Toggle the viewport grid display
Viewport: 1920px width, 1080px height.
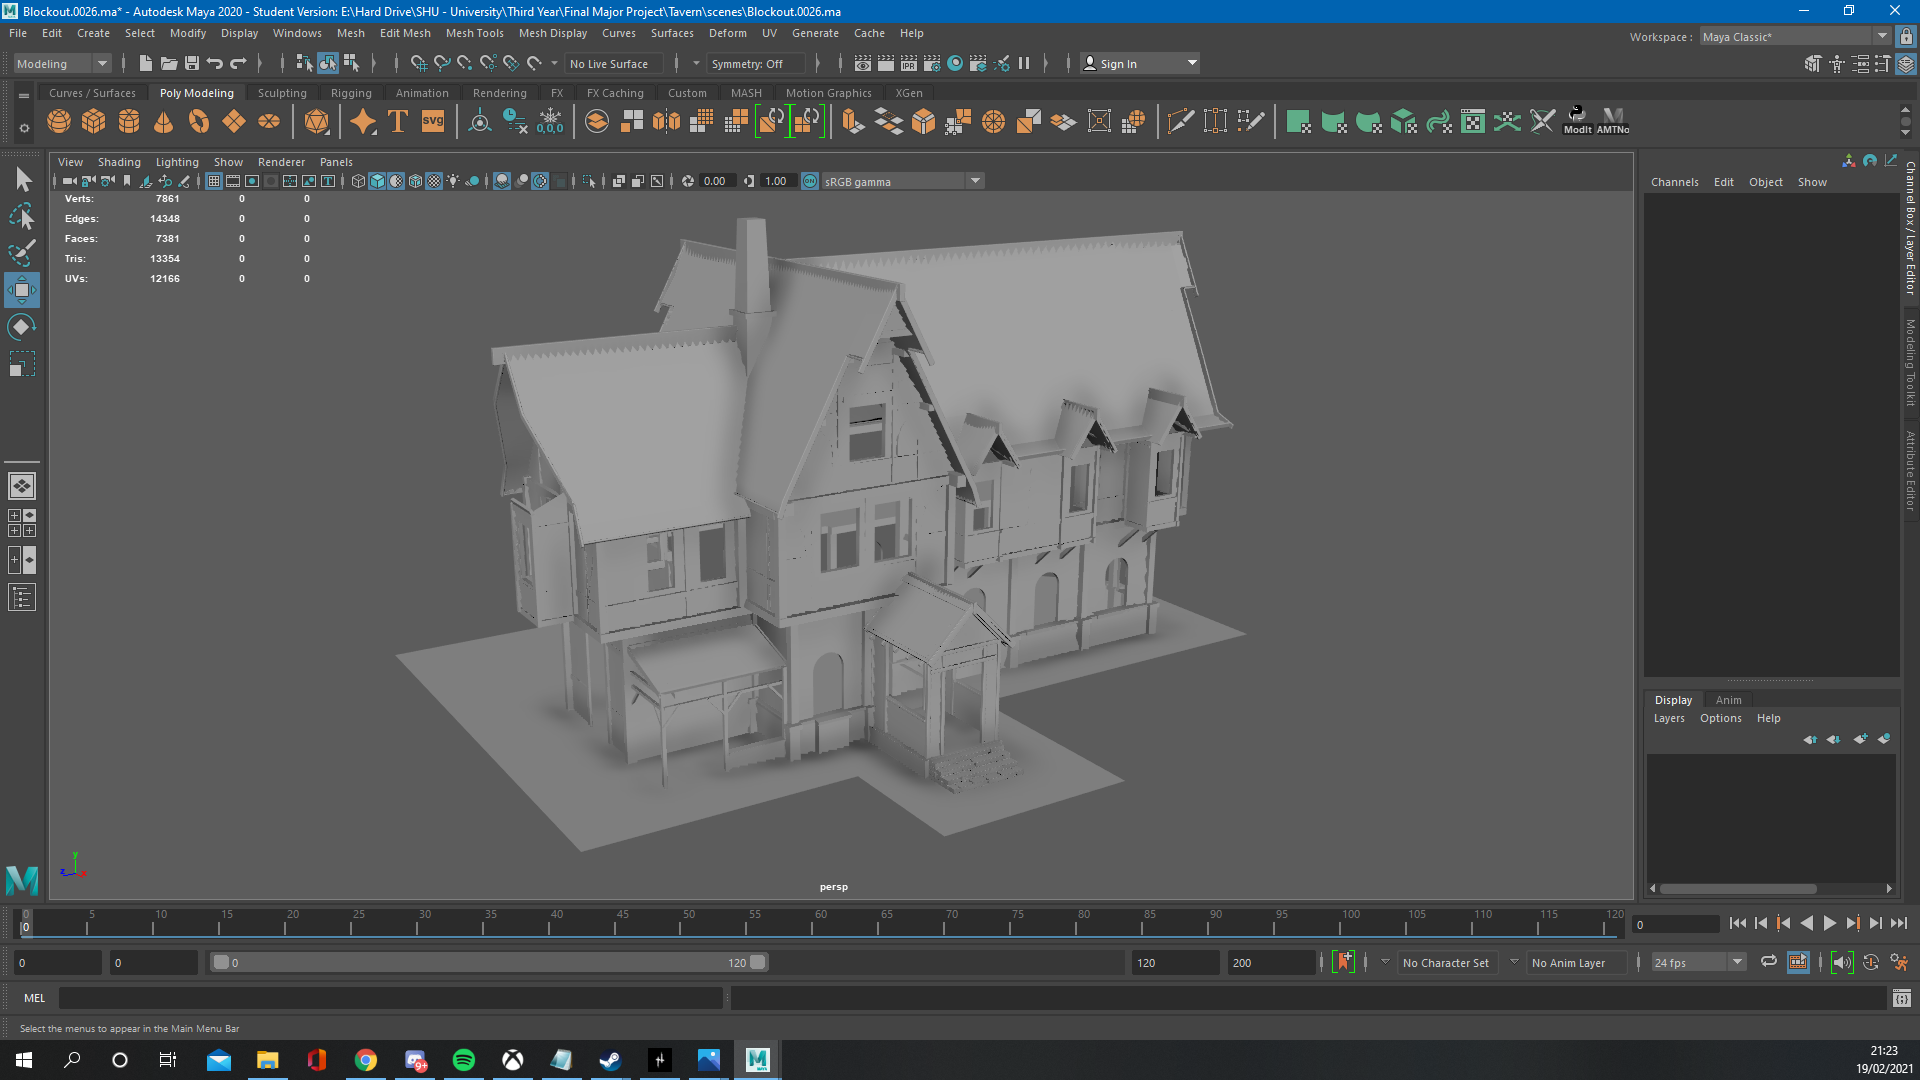214,181
